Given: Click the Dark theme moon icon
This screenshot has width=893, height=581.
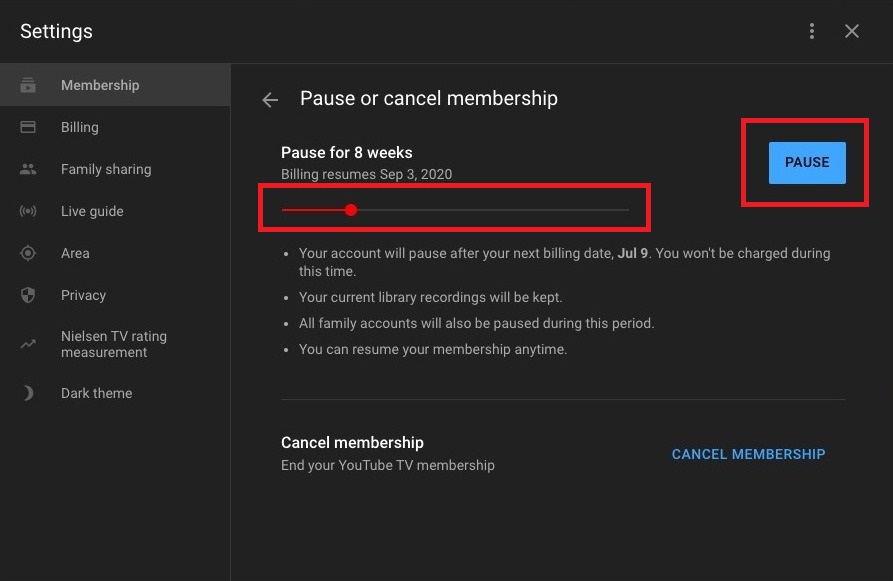Looking at the screenshot, I should [28, 393].
